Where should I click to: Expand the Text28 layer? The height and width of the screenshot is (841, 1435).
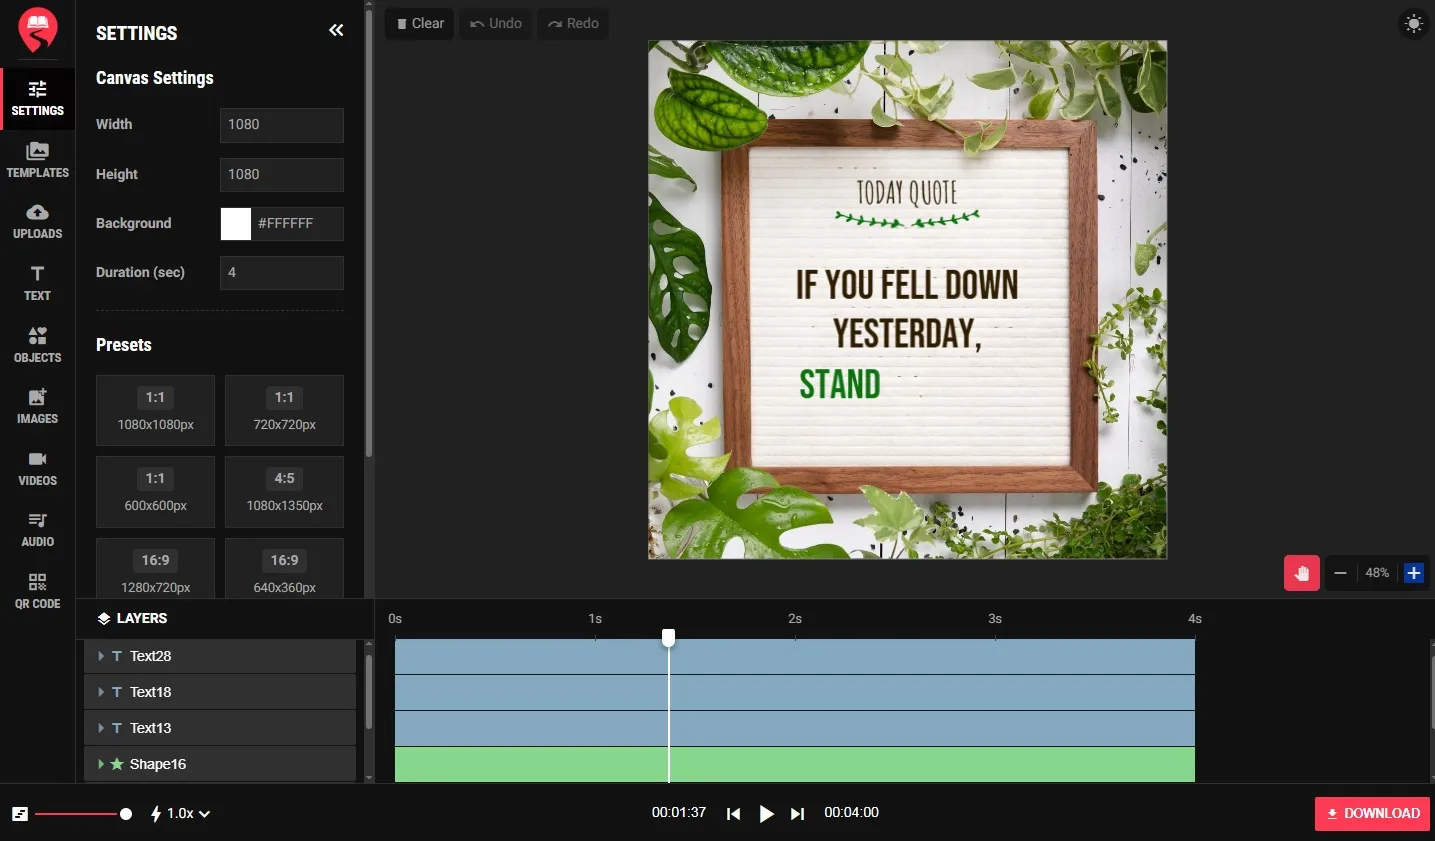click(102, 656)
